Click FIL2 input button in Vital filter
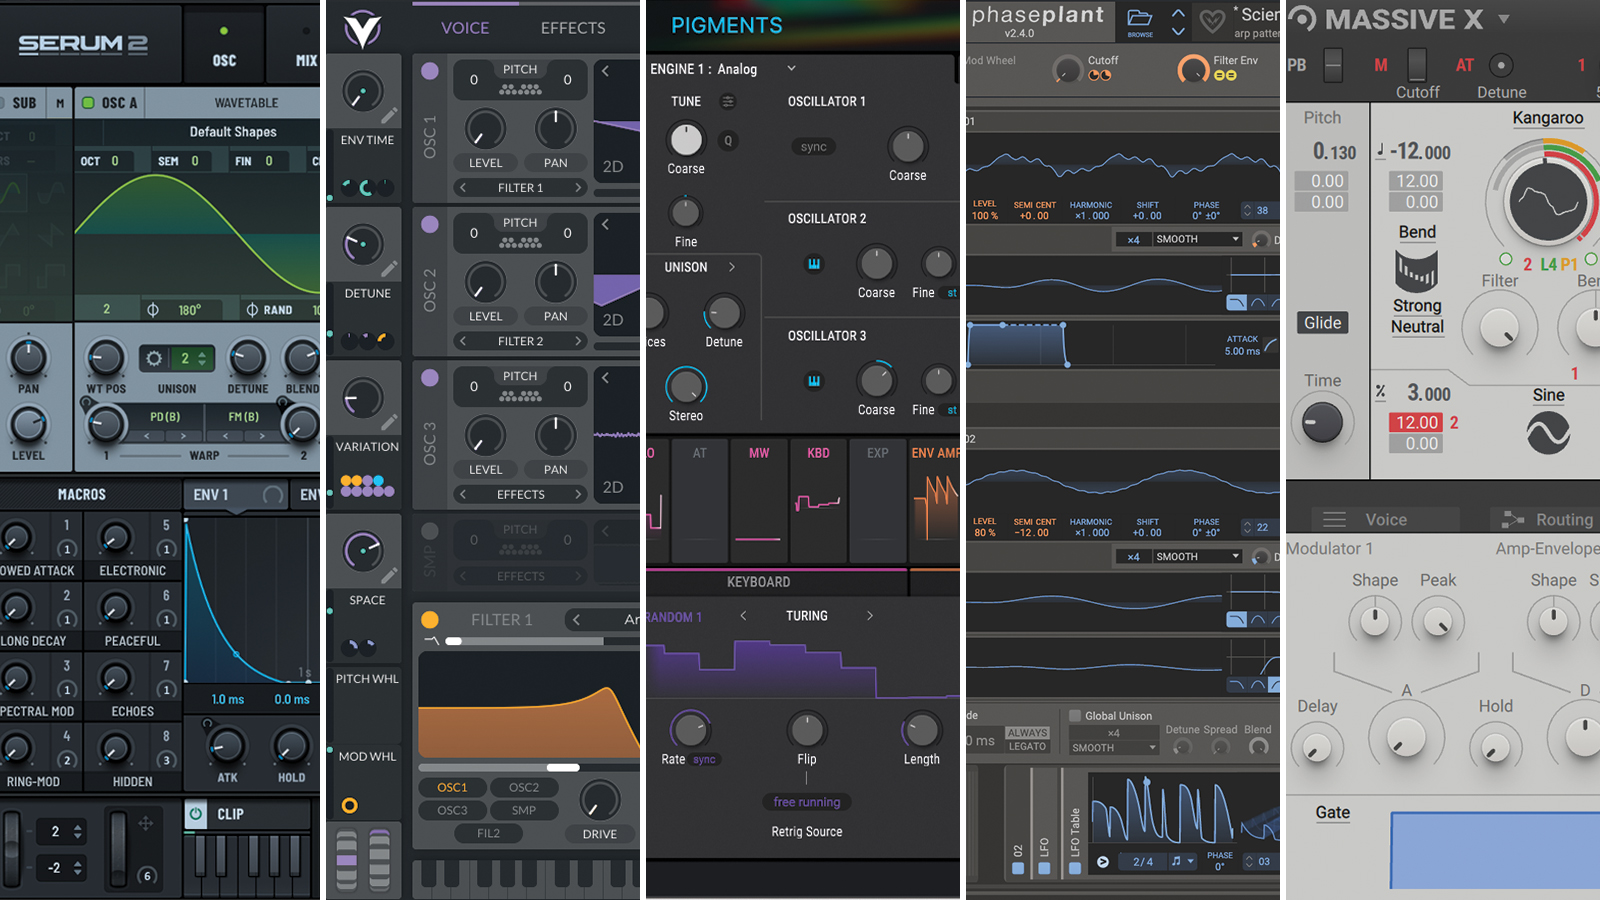This screenshot has height=900, width=1600. [488, 833]
